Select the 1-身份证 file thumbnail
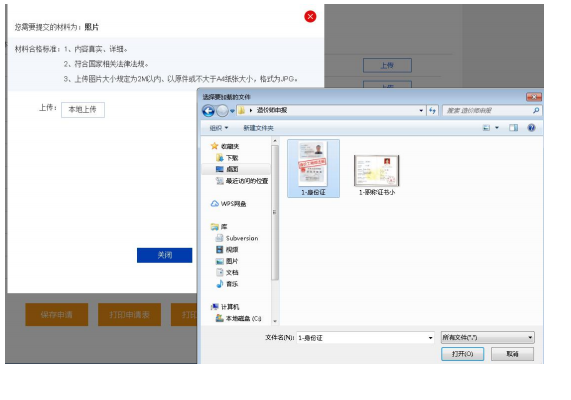571x400 pixels. coord(313,168)
